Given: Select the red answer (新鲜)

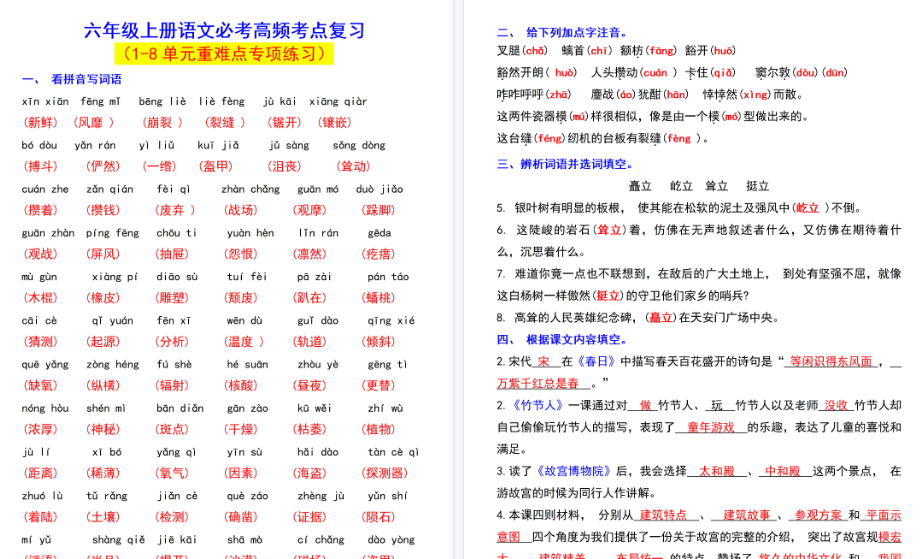Looking at the screenshot, I should click(40, 123).
